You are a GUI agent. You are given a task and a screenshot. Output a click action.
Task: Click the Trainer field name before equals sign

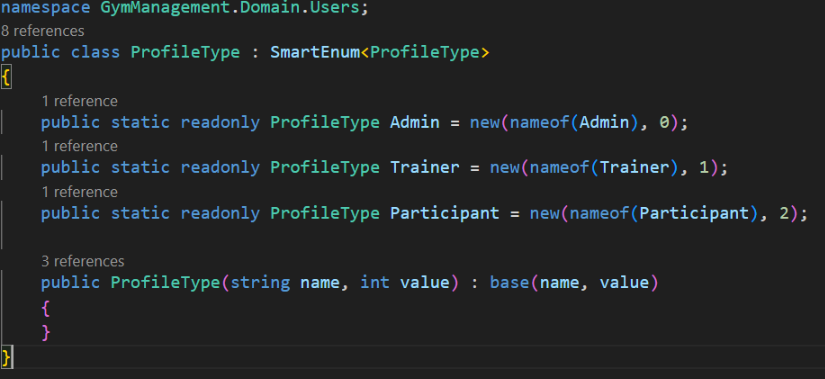point(425,168)
